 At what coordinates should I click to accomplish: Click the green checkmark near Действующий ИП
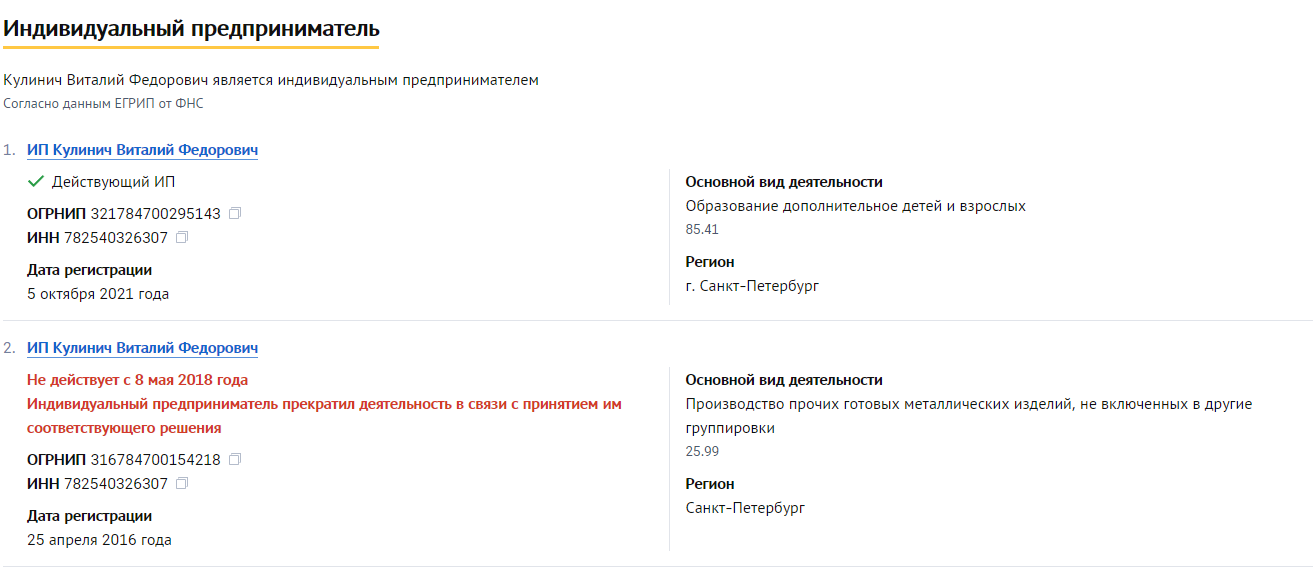(36, 182)
